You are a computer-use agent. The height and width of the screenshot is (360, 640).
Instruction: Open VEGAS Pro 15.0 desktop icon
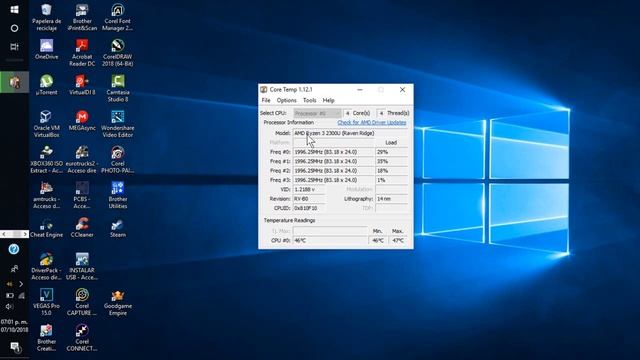[47, 302]
